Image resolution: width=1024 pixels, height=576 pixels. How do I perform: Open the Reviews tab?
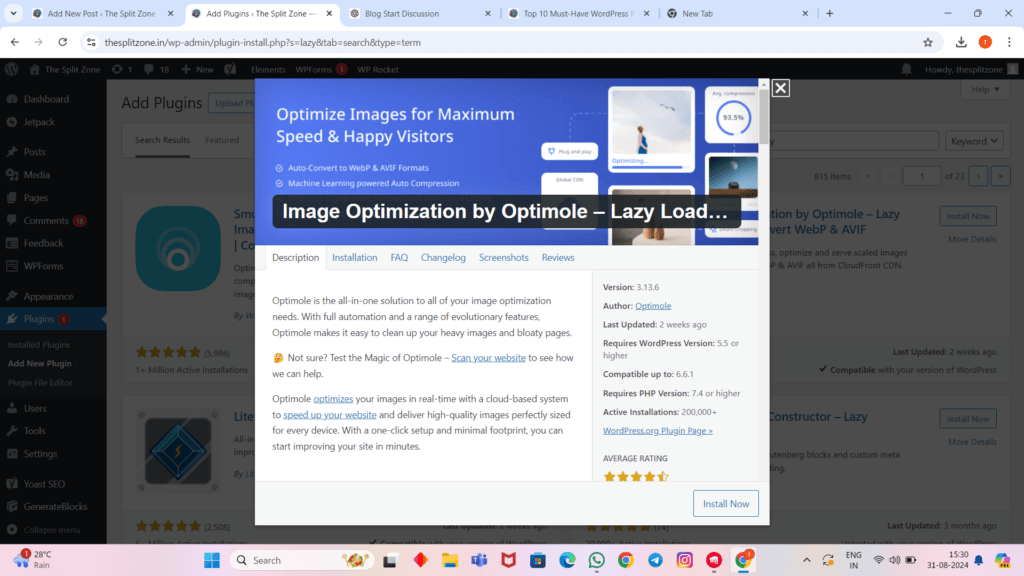[558, 257]
